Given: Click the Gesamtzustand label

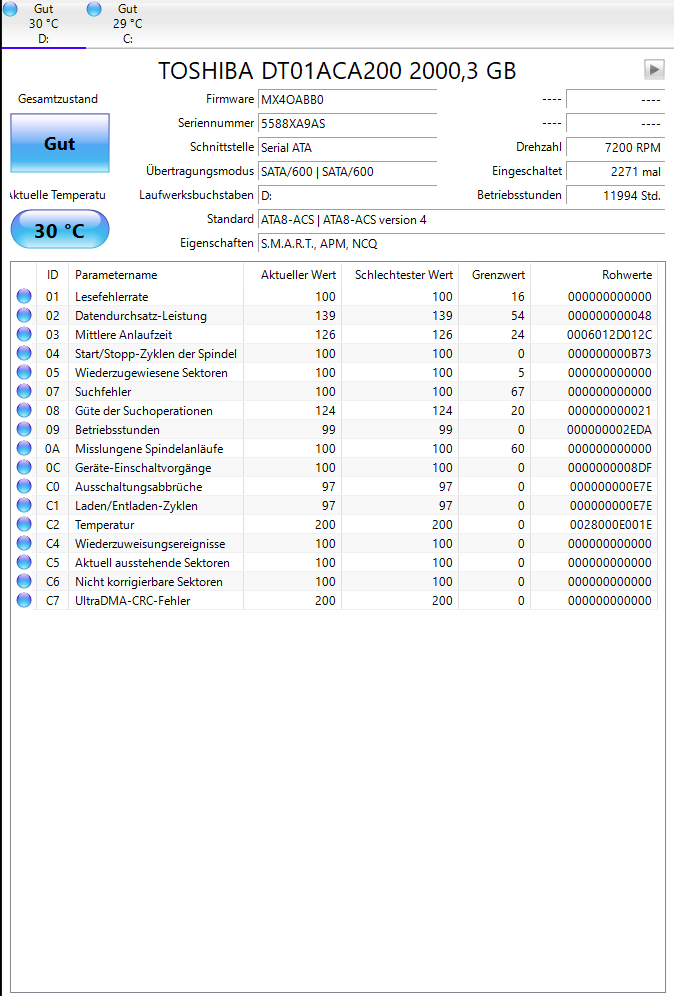Looking at the screenshot, I should click(x=58, y=99).
